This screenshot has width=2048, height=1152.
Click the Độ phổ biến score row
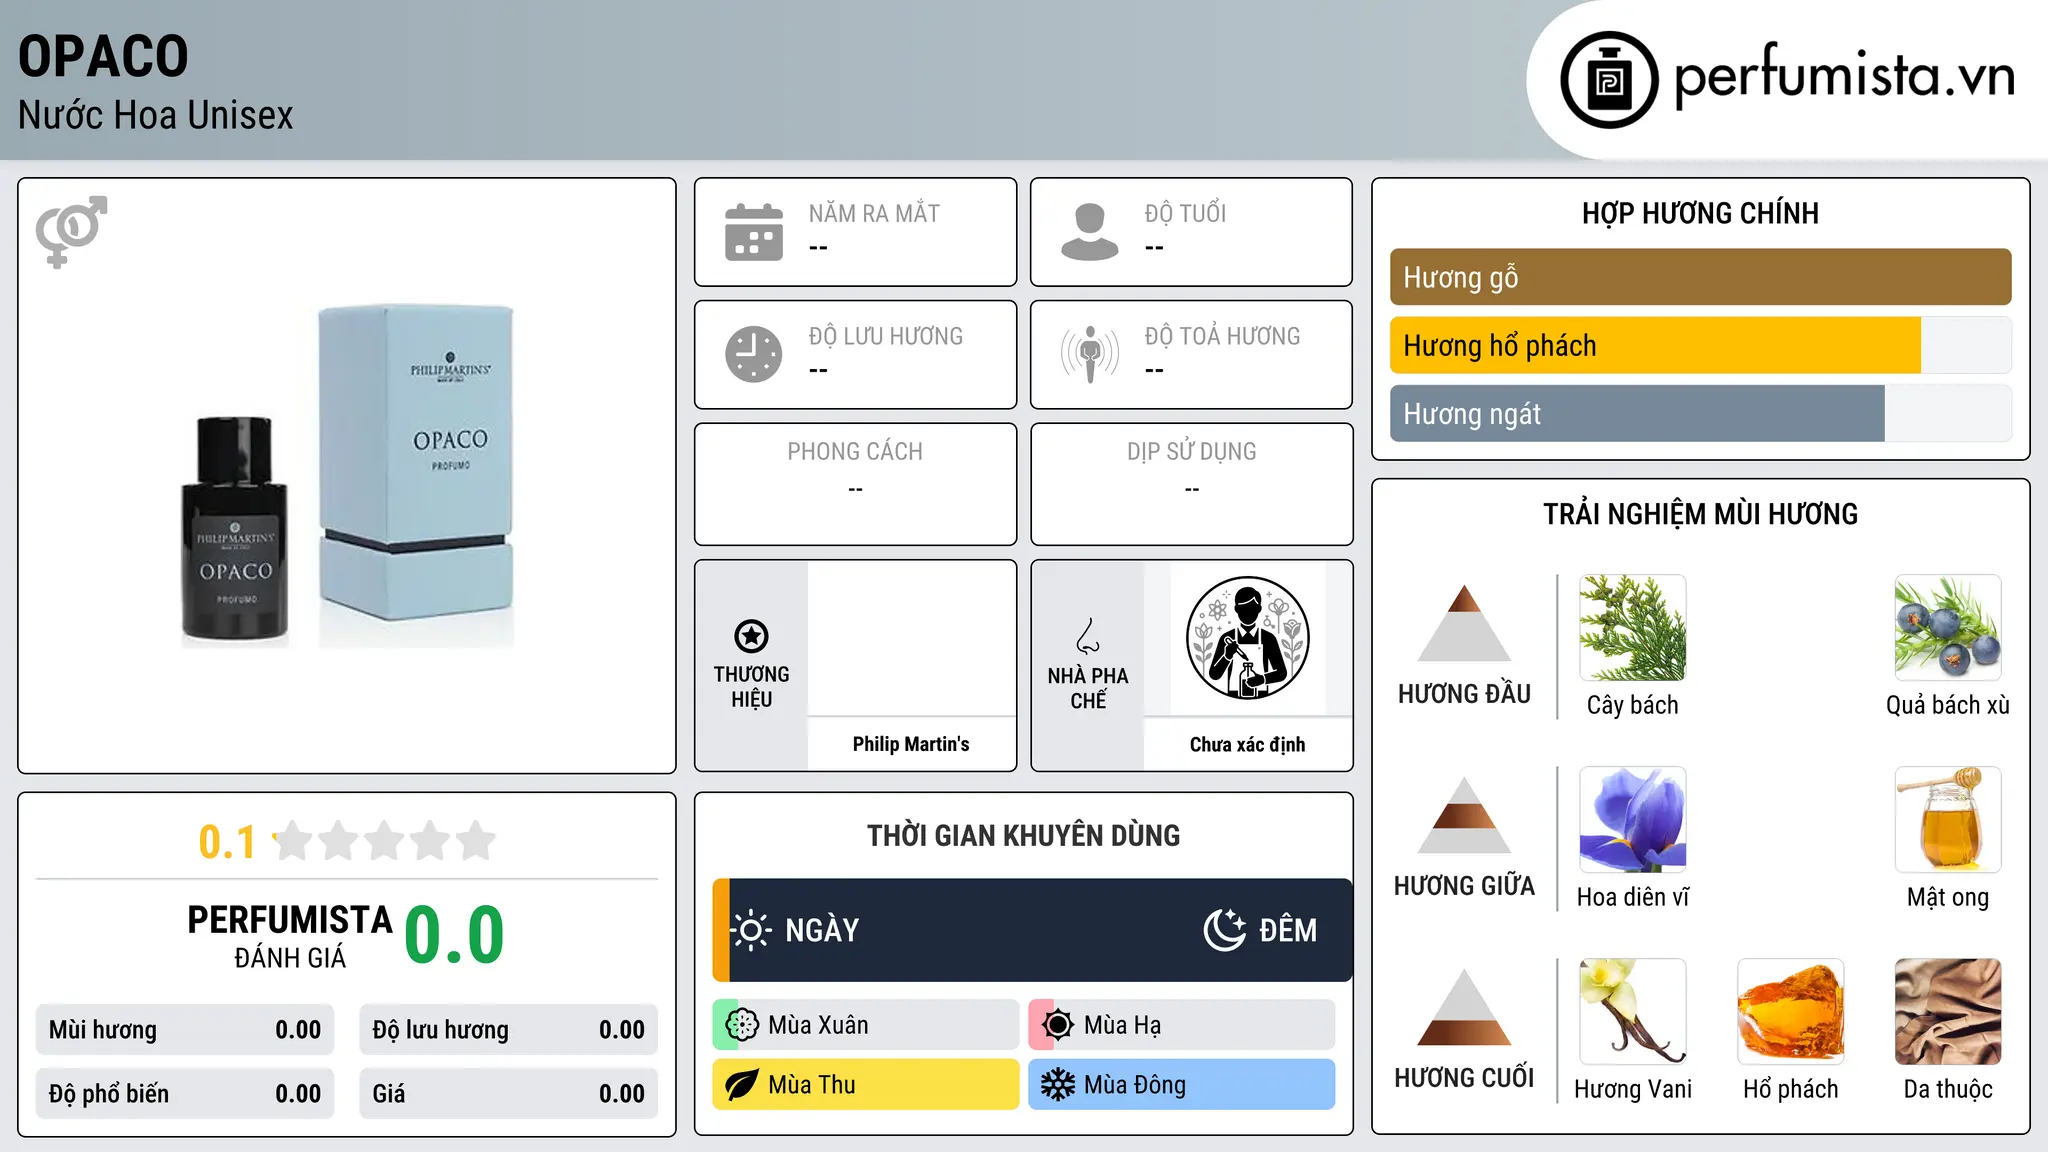point(185,1094)
